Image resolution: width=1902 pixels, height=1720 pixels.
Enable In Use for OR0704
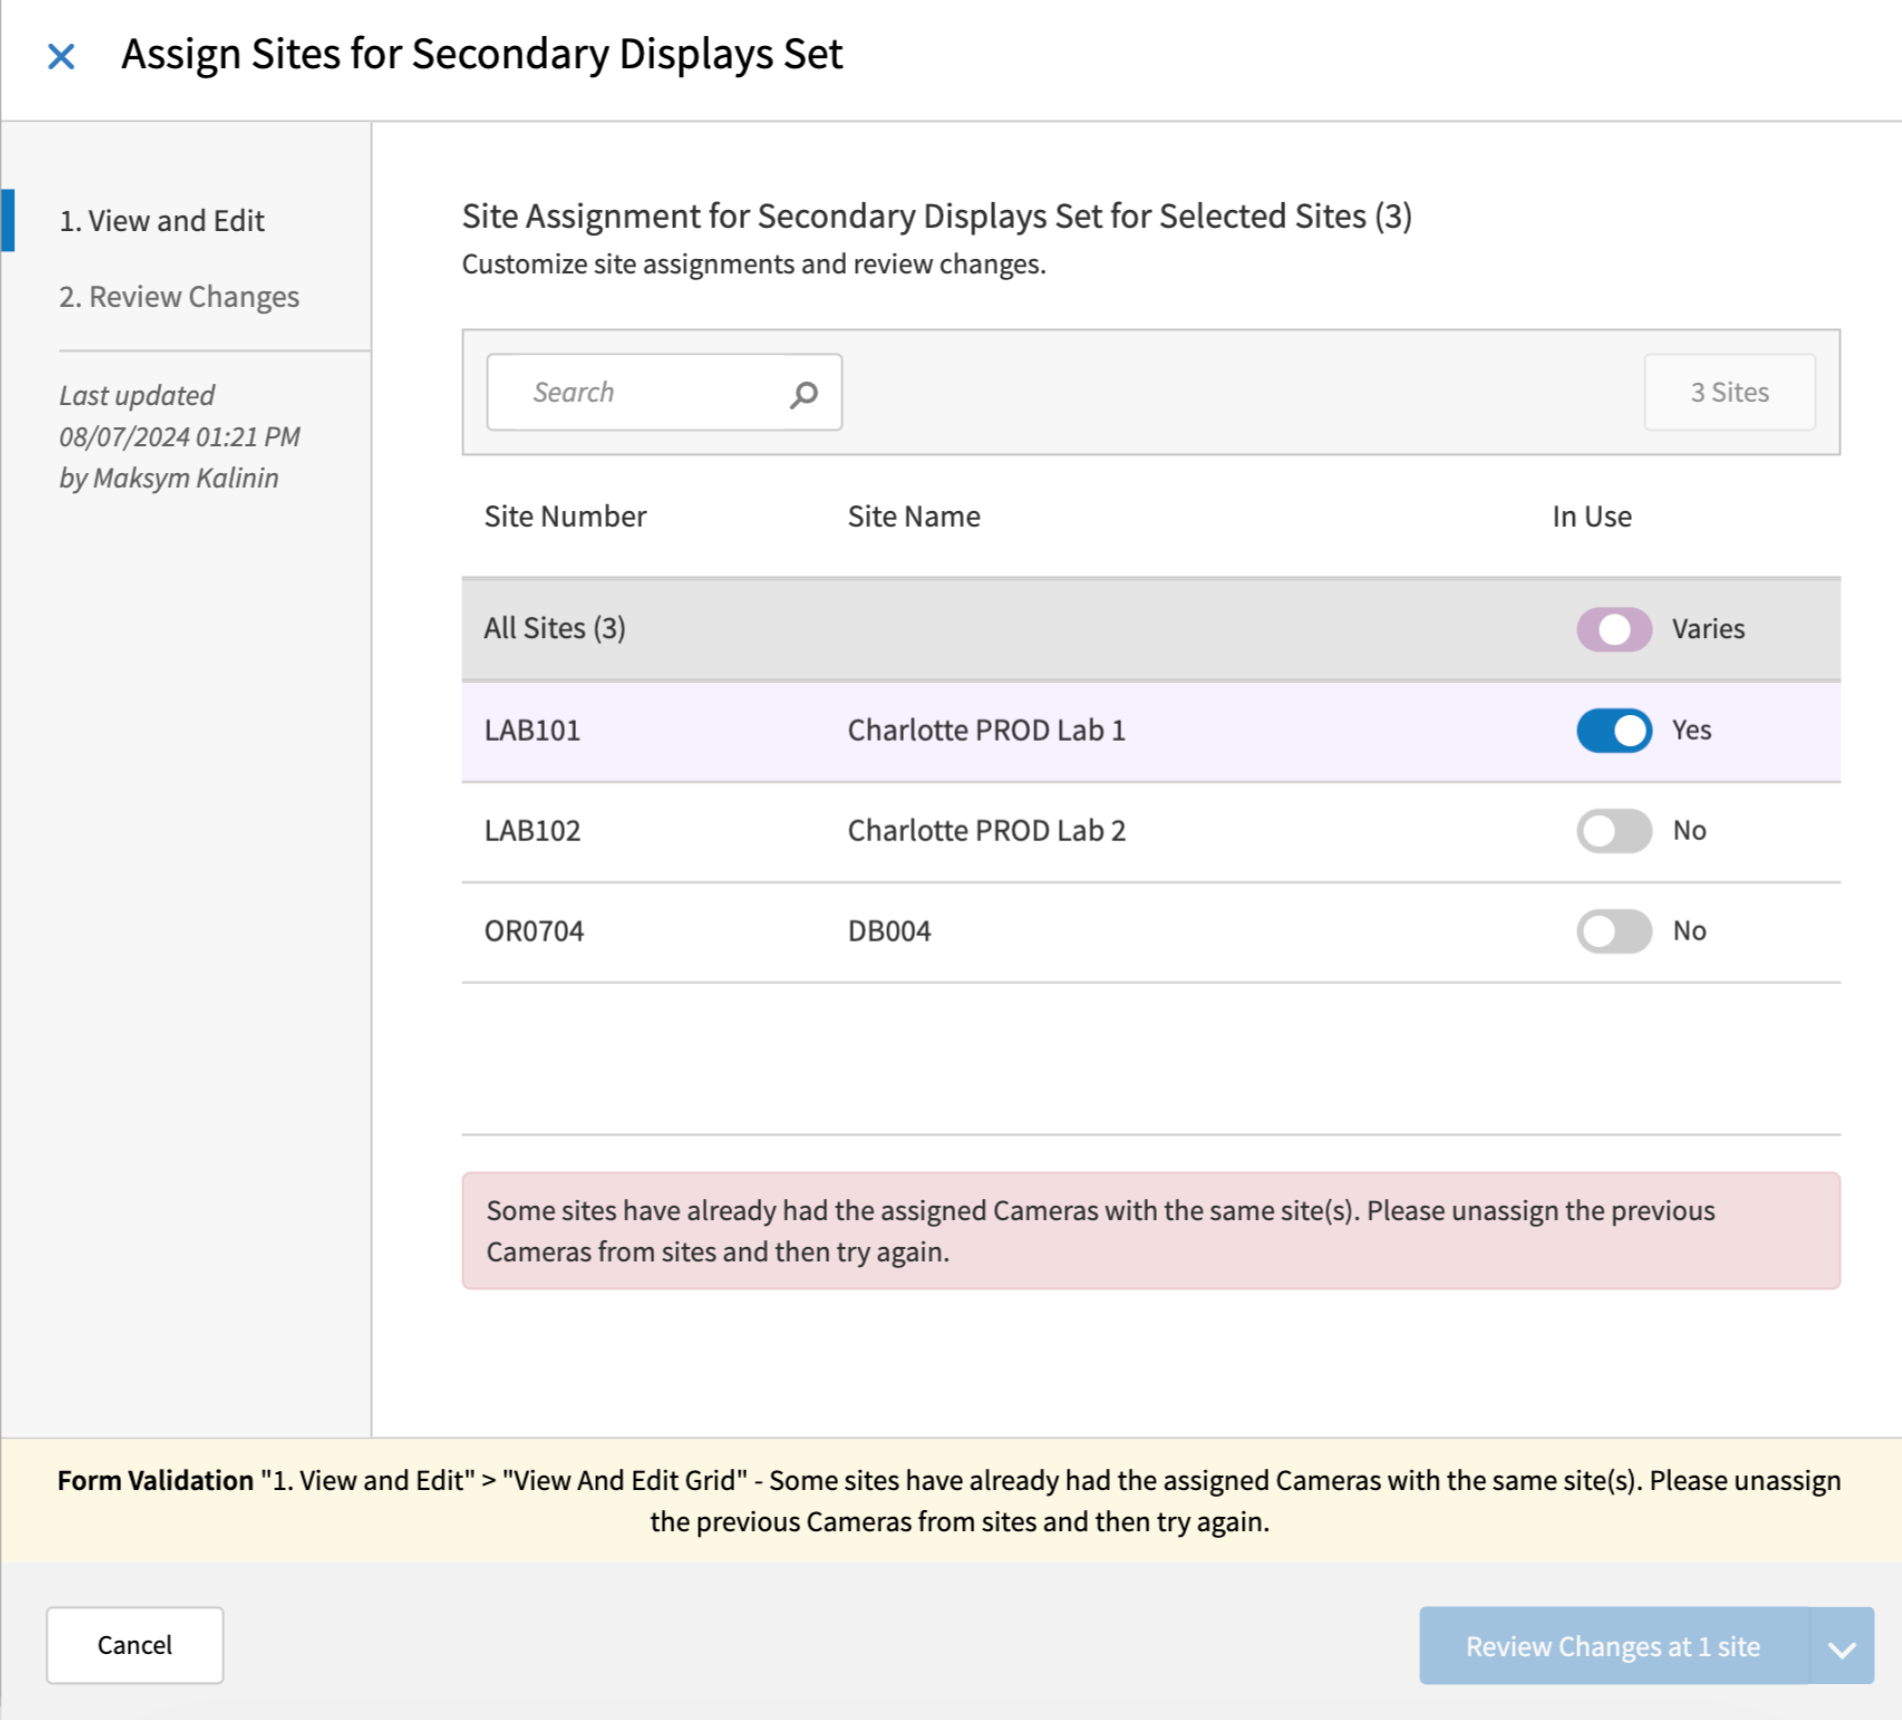point(1613,931)
